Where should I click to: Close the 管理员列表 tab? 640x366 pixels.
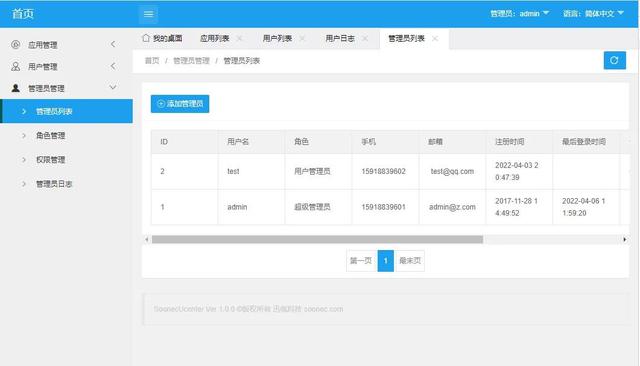pos(435,38)
